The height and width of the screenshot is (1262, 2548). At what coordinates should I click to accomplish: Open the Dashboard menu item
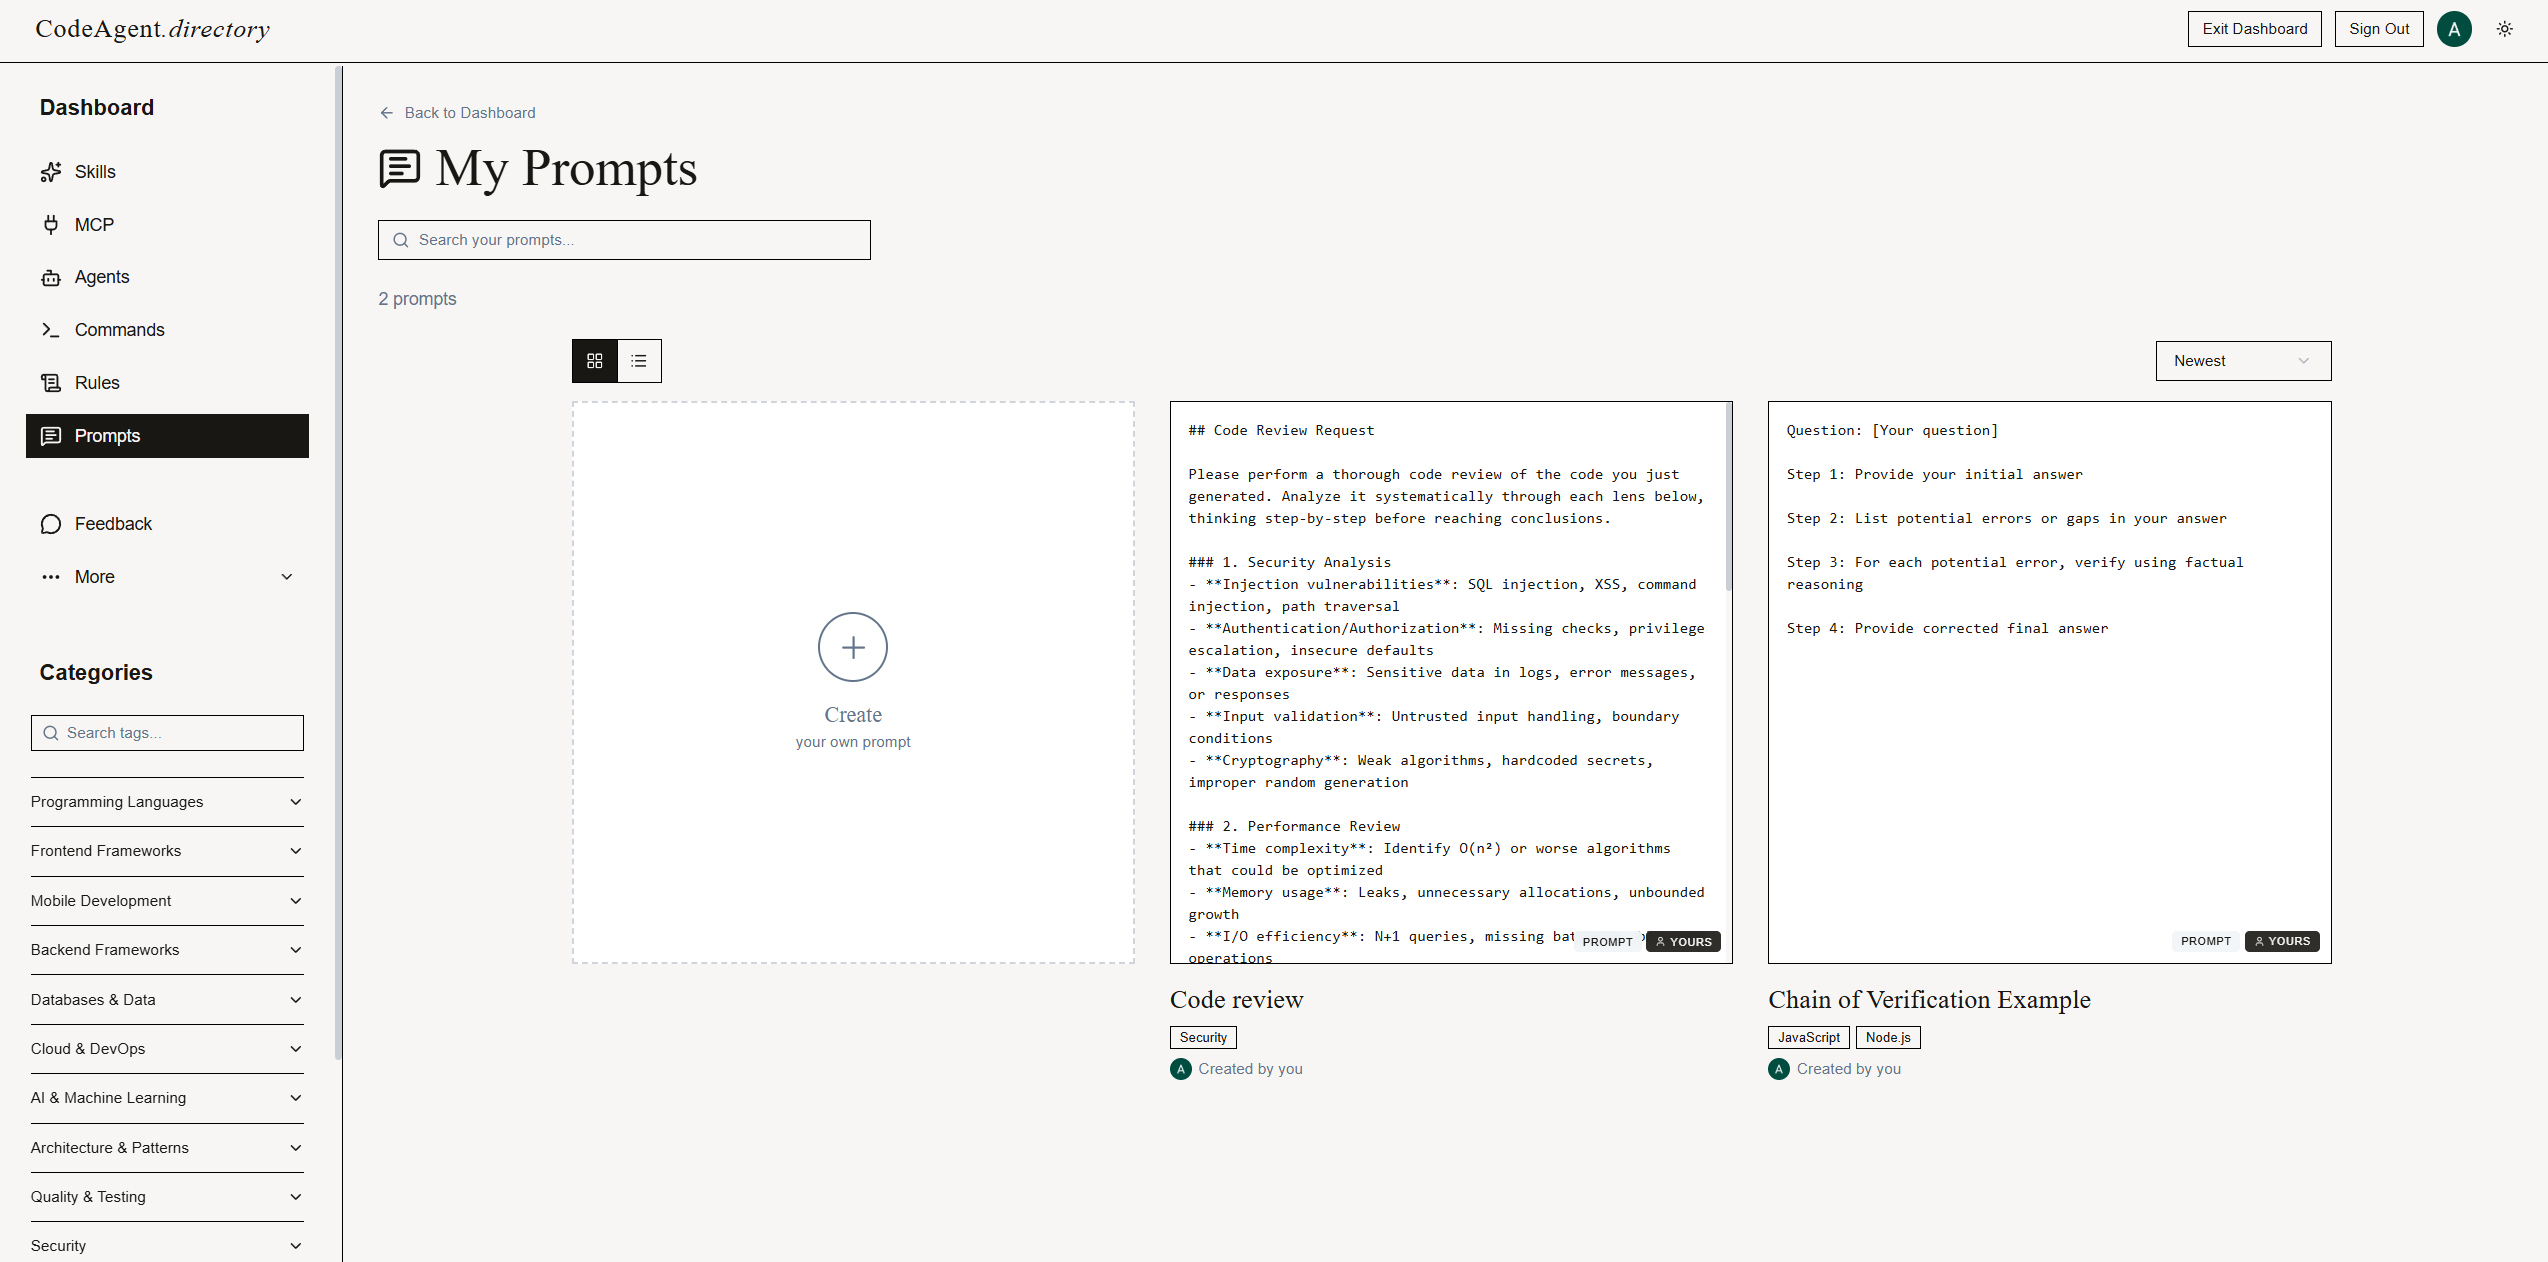pyautogui.click(x=96, y=107)
